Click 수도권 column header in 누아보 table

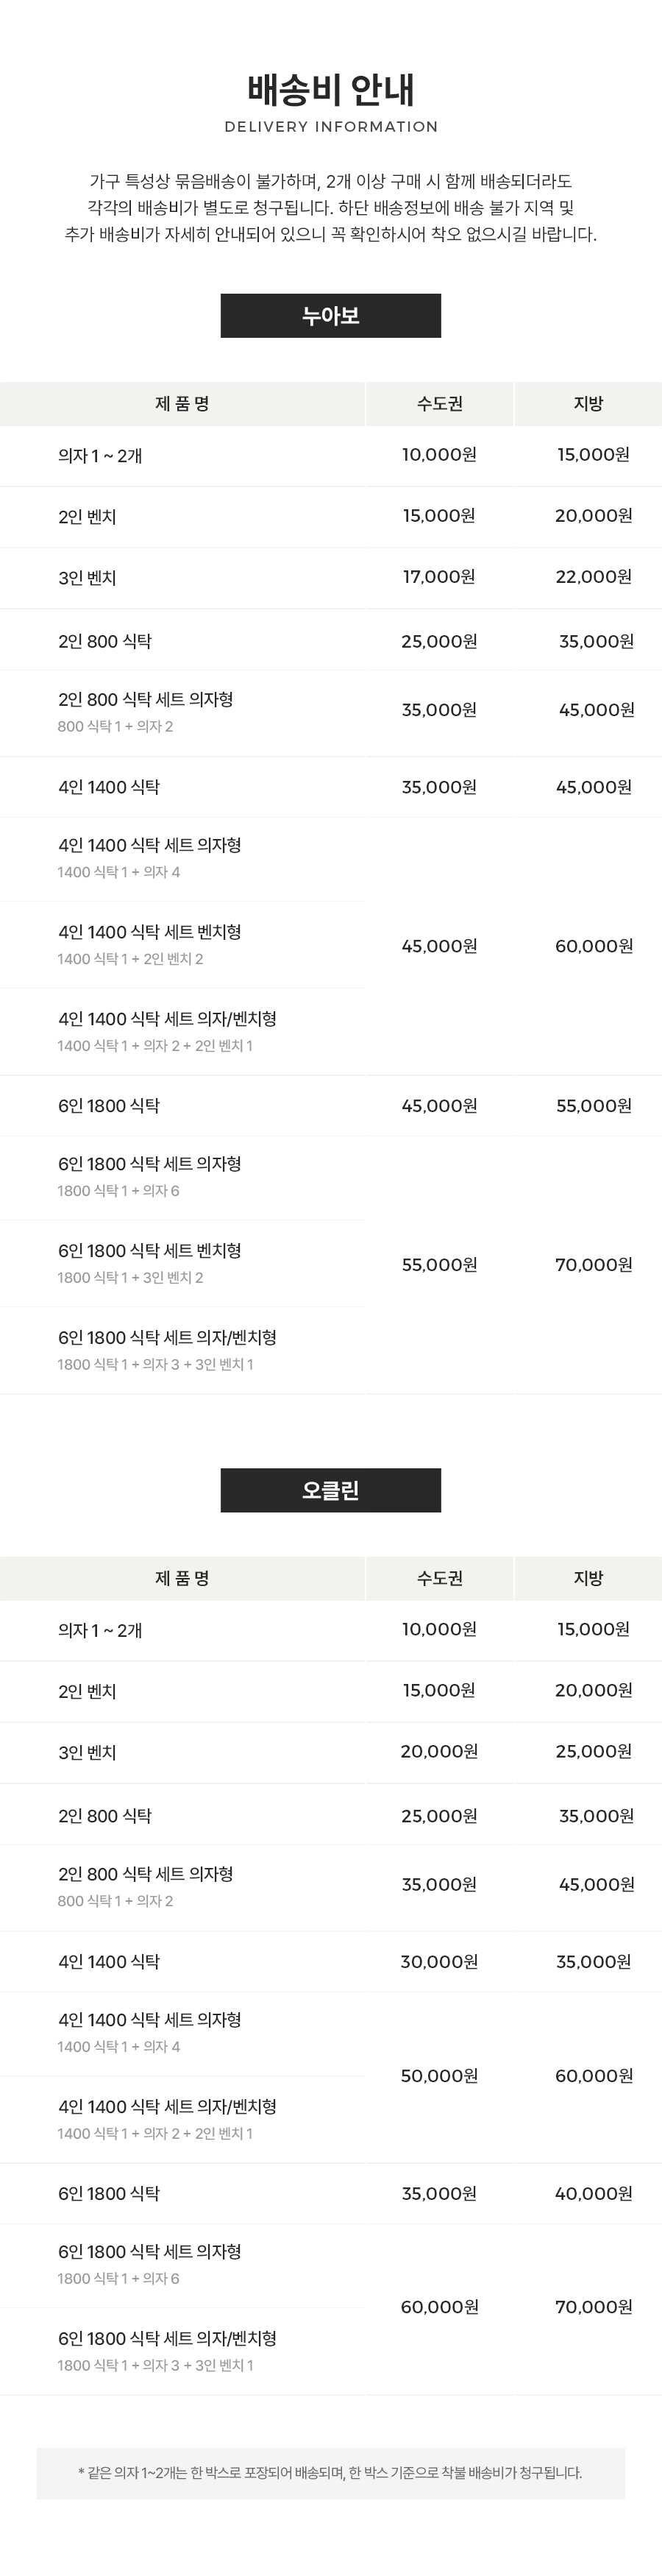coord(439,404)
